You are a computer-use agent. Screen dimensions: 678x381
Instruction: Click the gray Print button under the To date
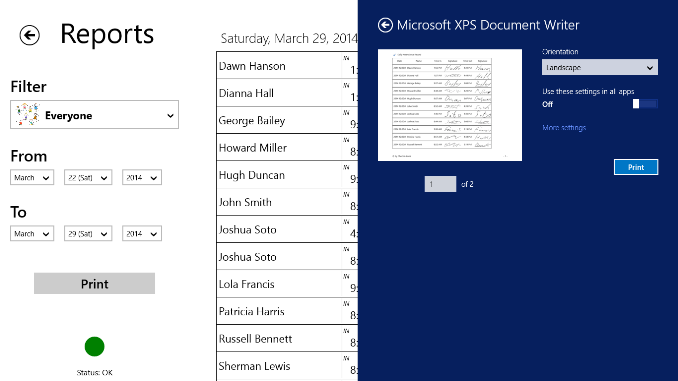tap(94, 284)
